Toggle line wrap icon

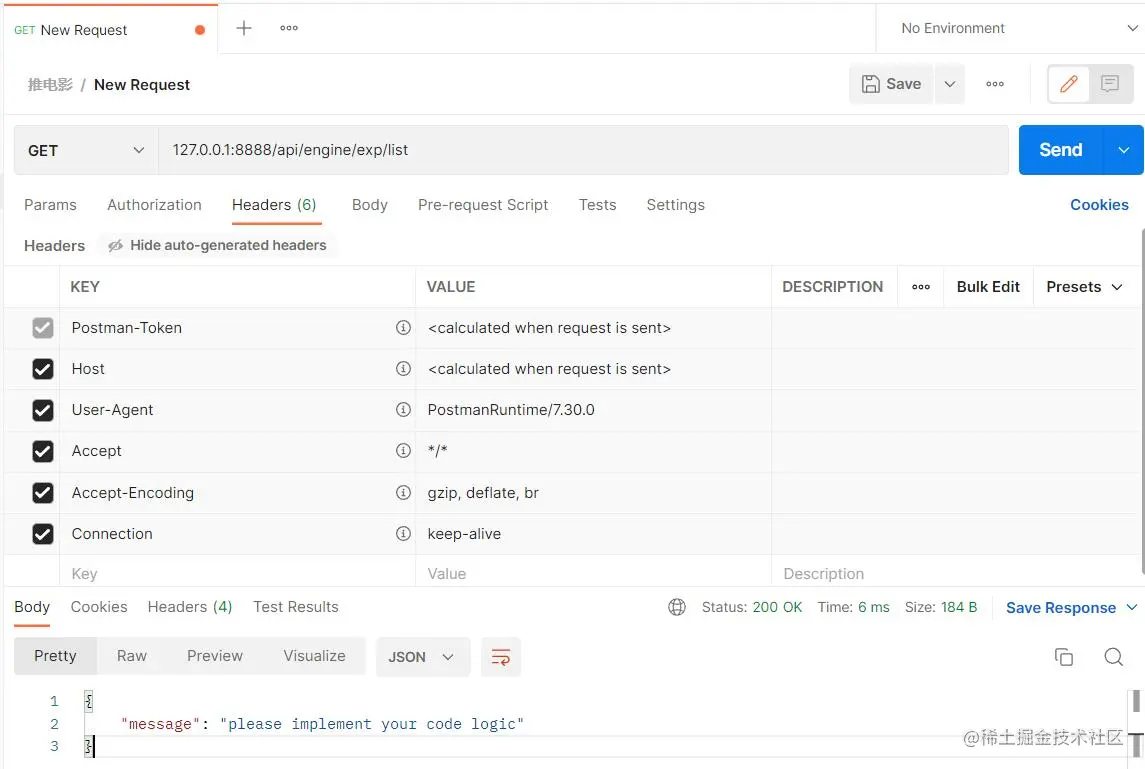pos(501,657)
